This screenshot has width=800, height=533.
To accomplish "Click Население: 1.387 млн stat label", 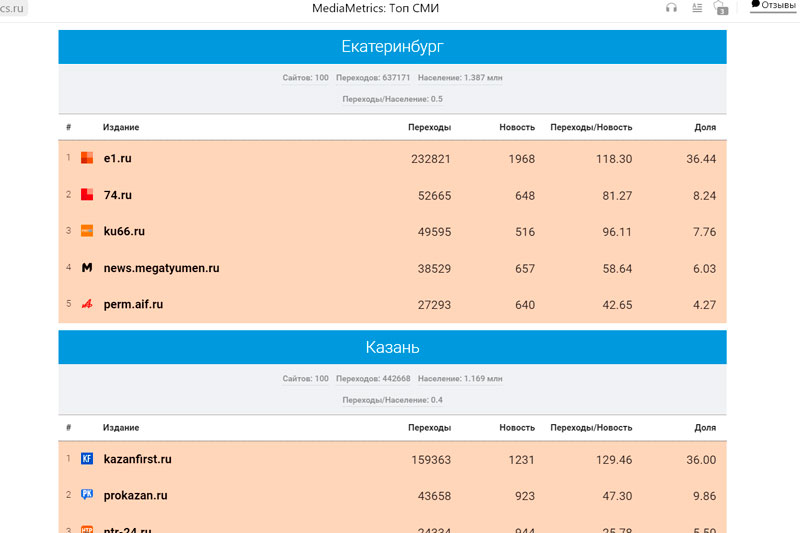I will point(460,78).
